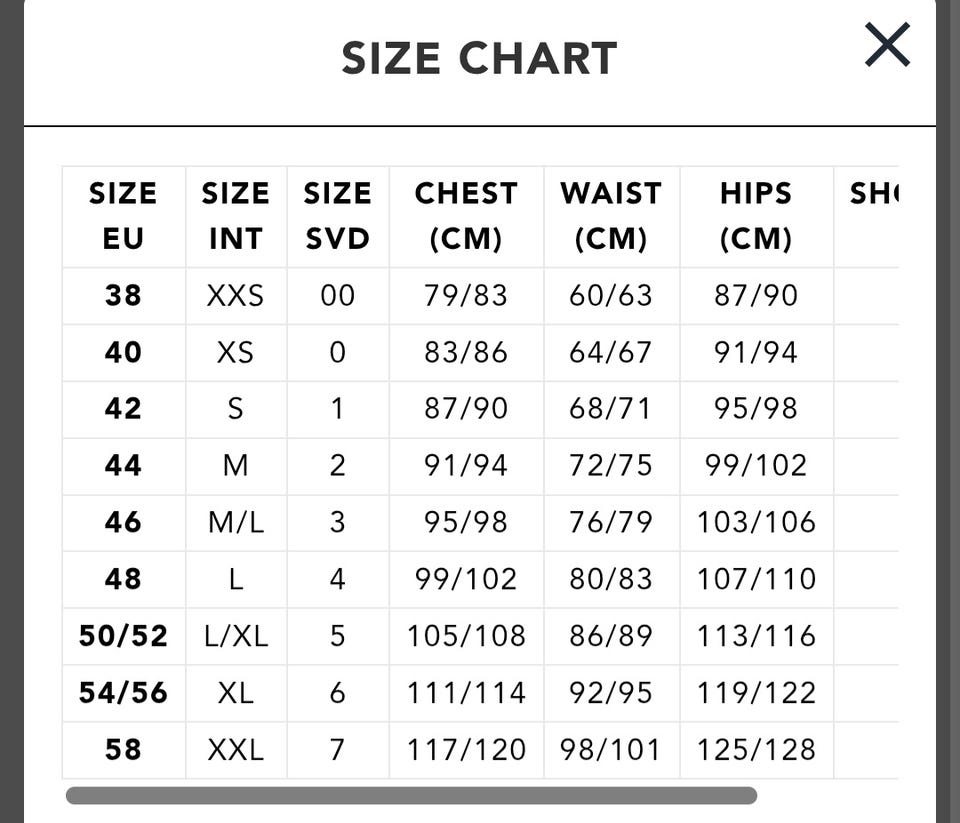
Task: Select waist measurement 72/75 cell
Action: pos(611,465)
